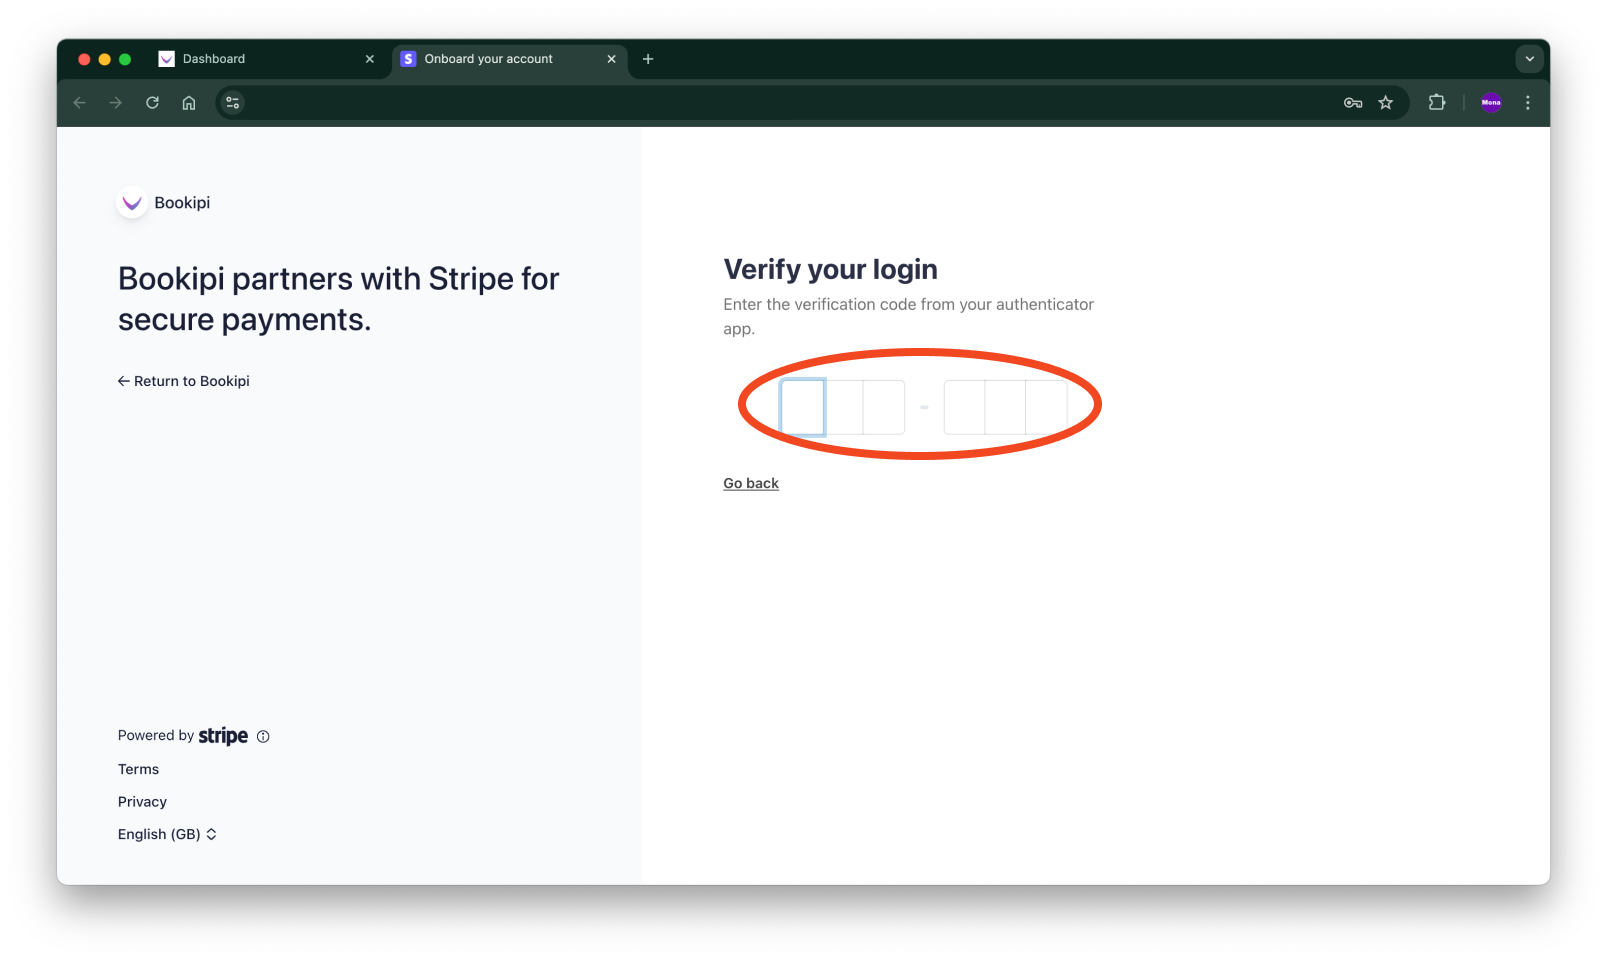1608x960 pixels.
Task: Open Chrome's three-dot menu
Action: [x=1528, y=102]
